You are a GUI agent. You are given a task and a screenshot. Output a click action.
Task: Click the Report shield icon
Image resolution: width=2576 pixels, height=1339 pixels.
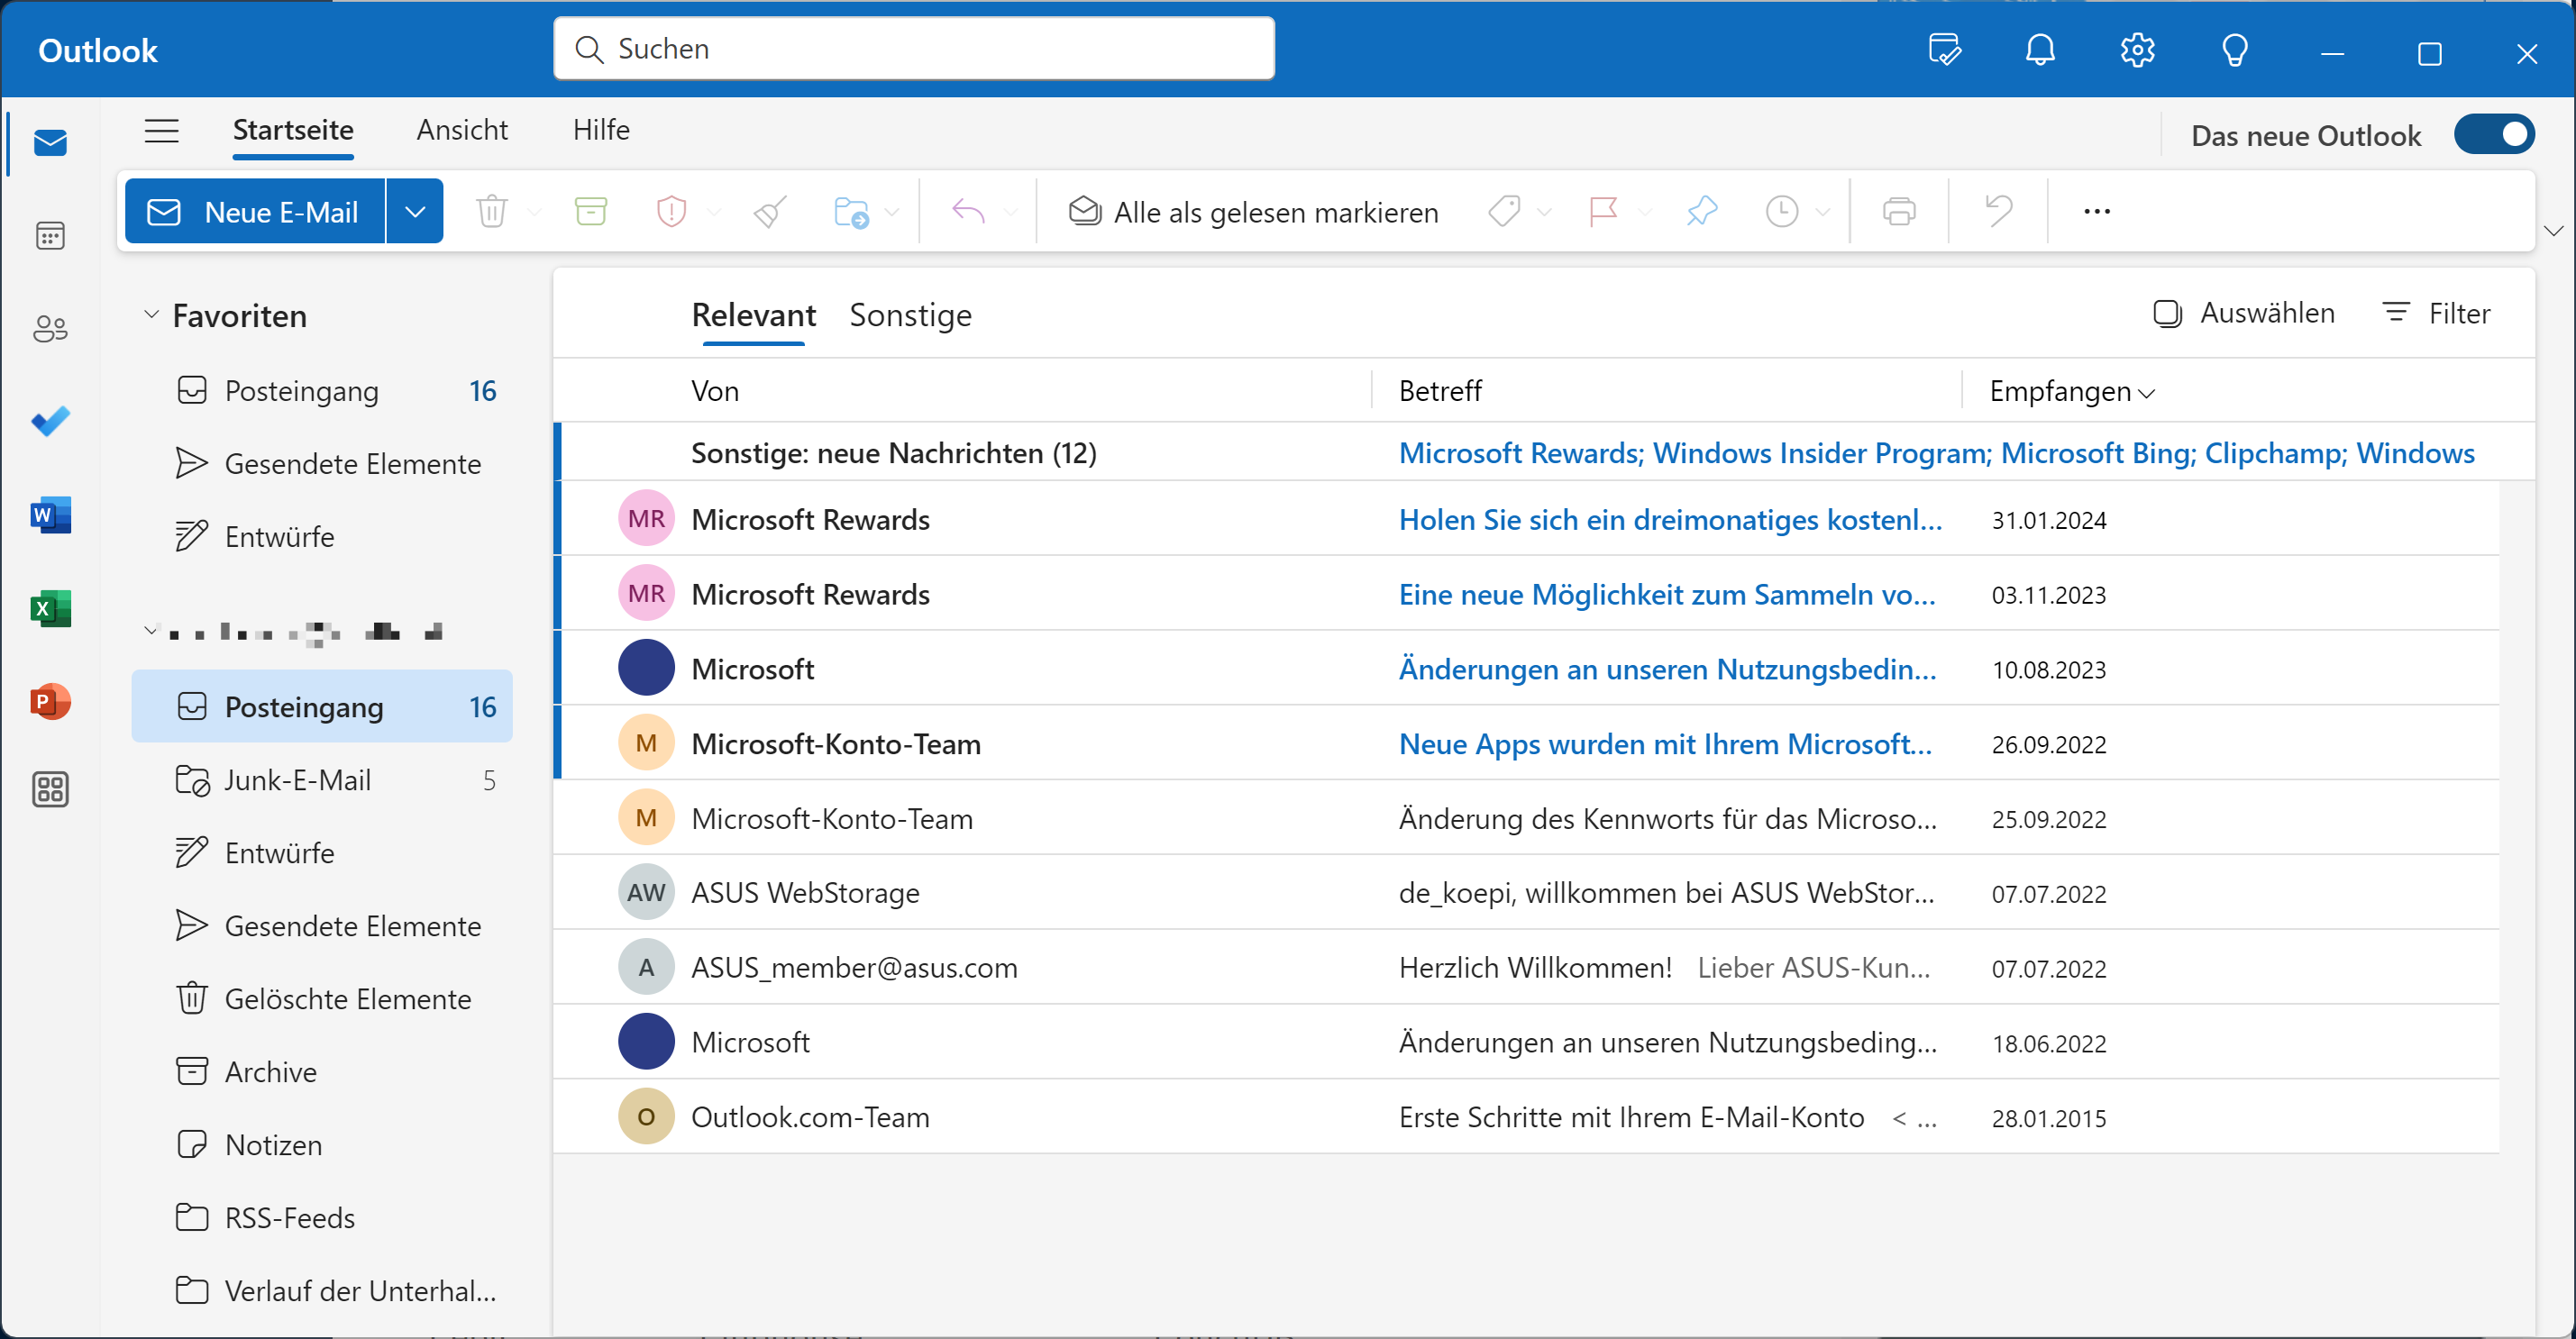pos(671,211)
